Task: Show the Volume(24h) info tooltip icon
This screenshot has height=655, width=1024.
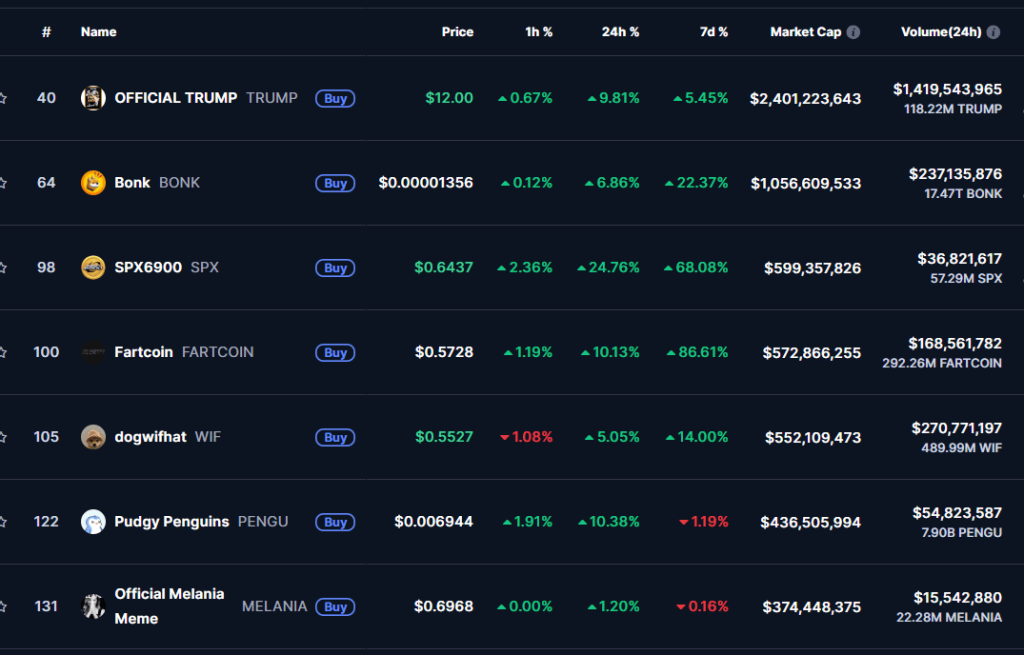Action: tap(993, 32)
